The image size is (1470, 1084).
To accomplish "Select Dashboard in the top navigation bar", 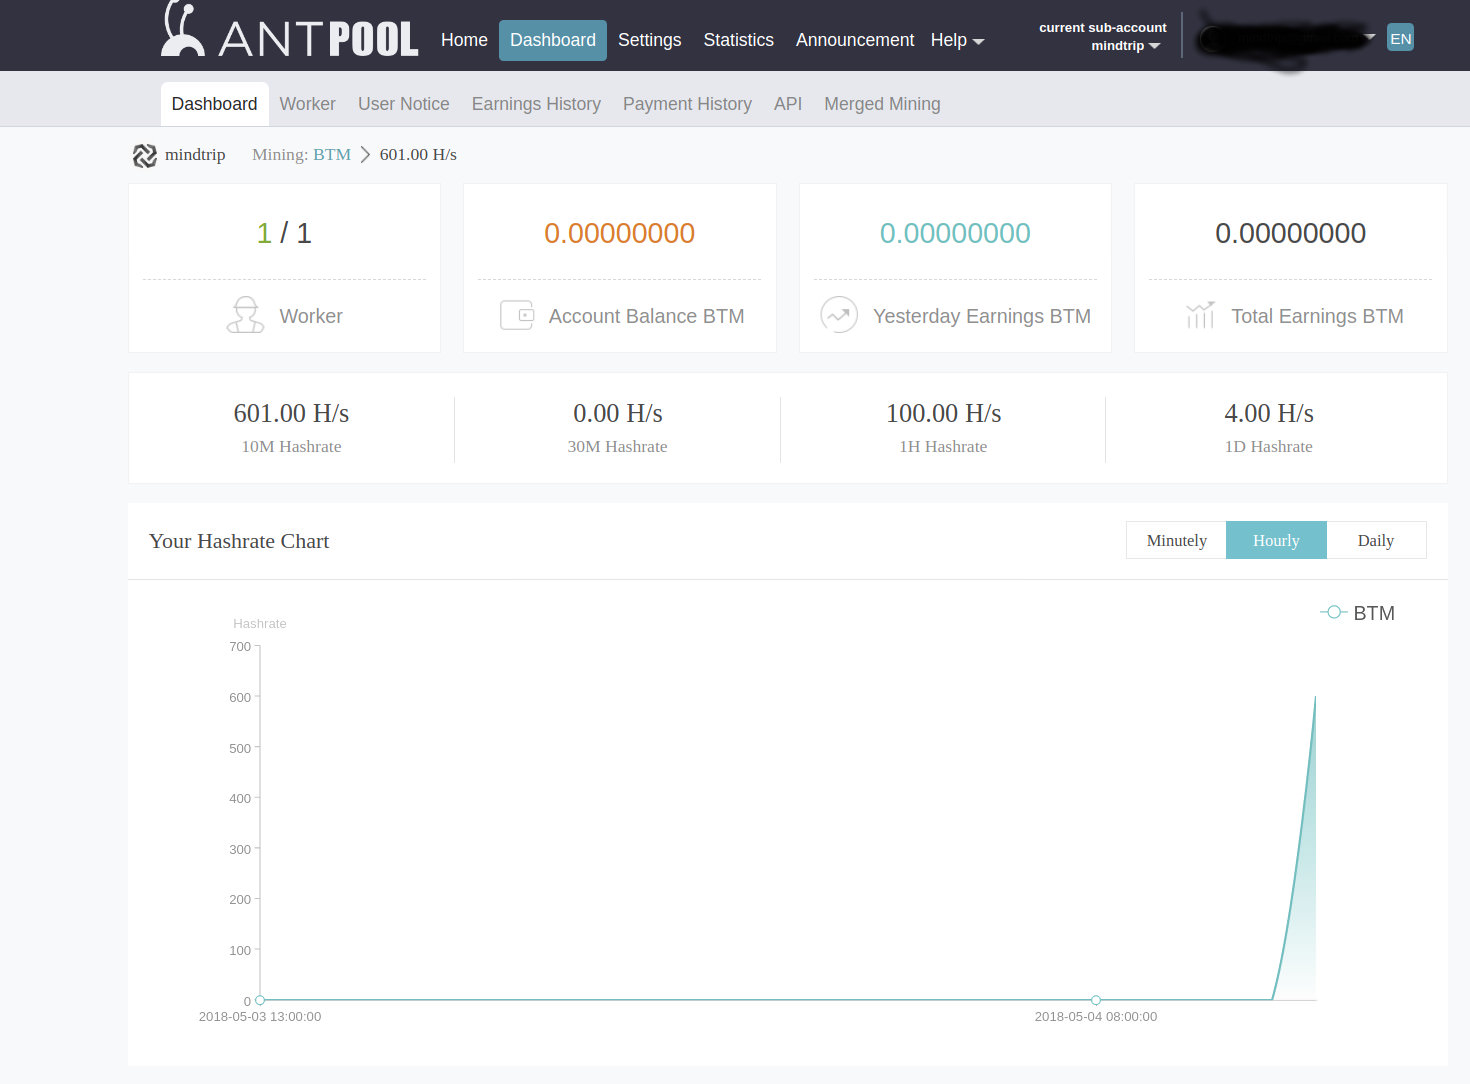I will click(553, 40).
